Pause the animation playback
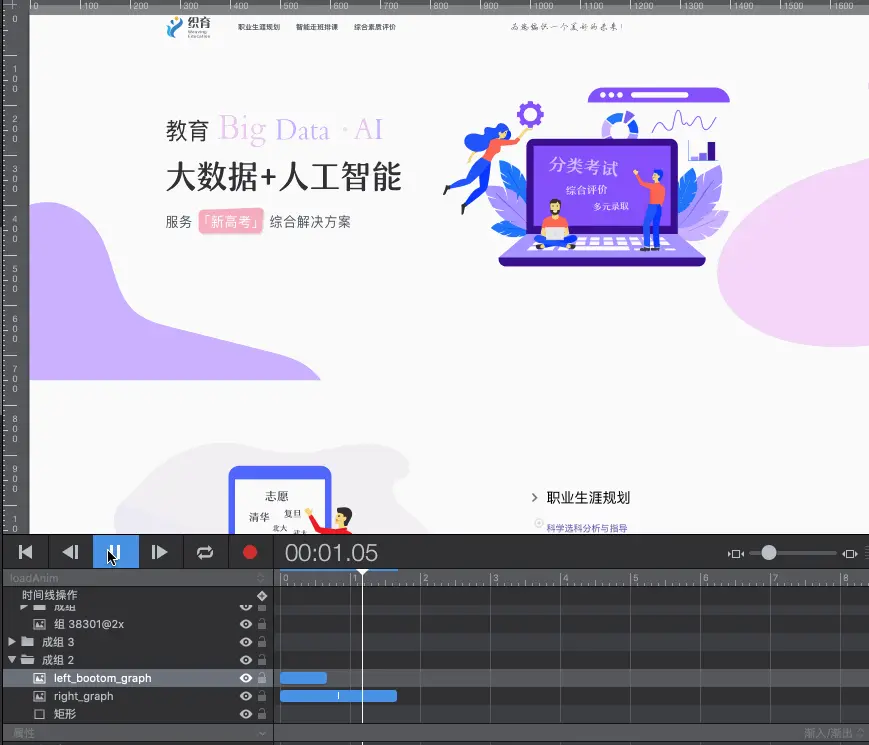This screenshot has height=745, width=869. click(x=115, y=552)
